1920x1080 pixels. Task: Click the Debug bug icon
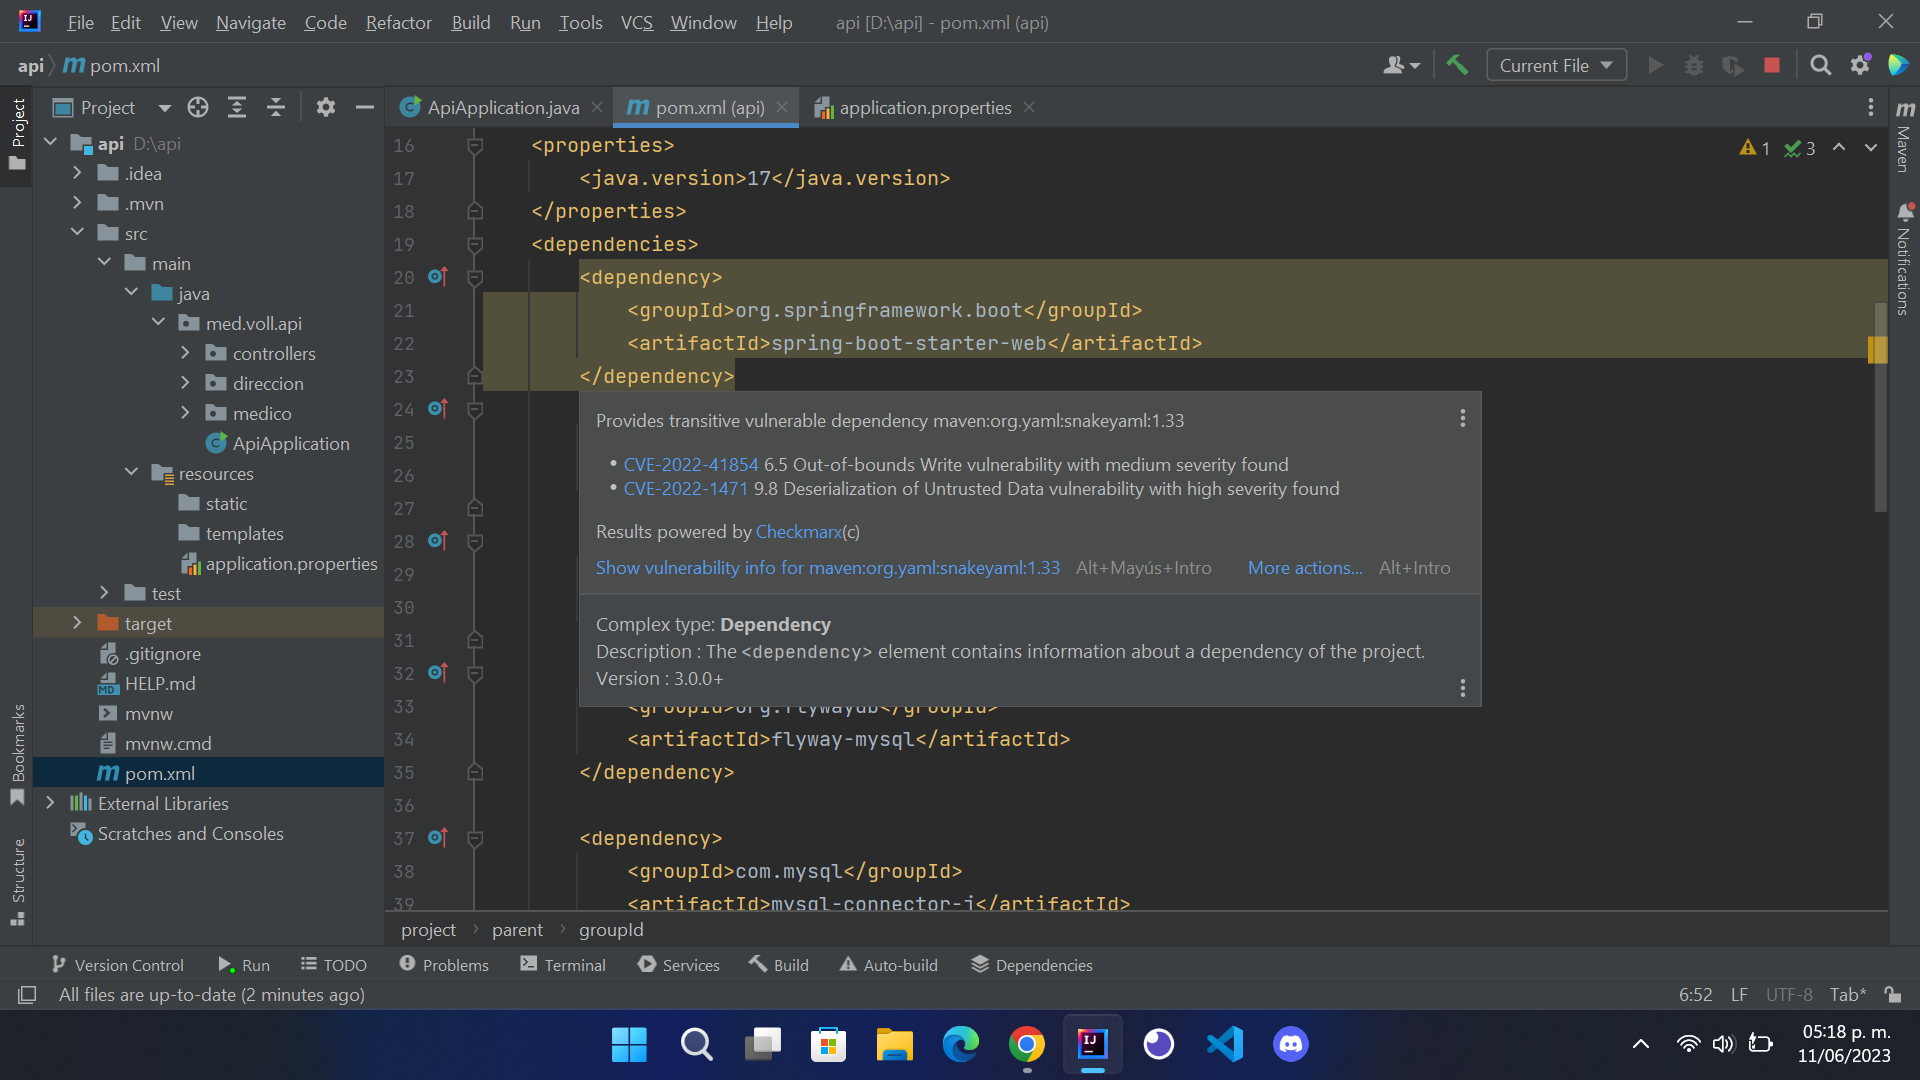click(1693, 65)
